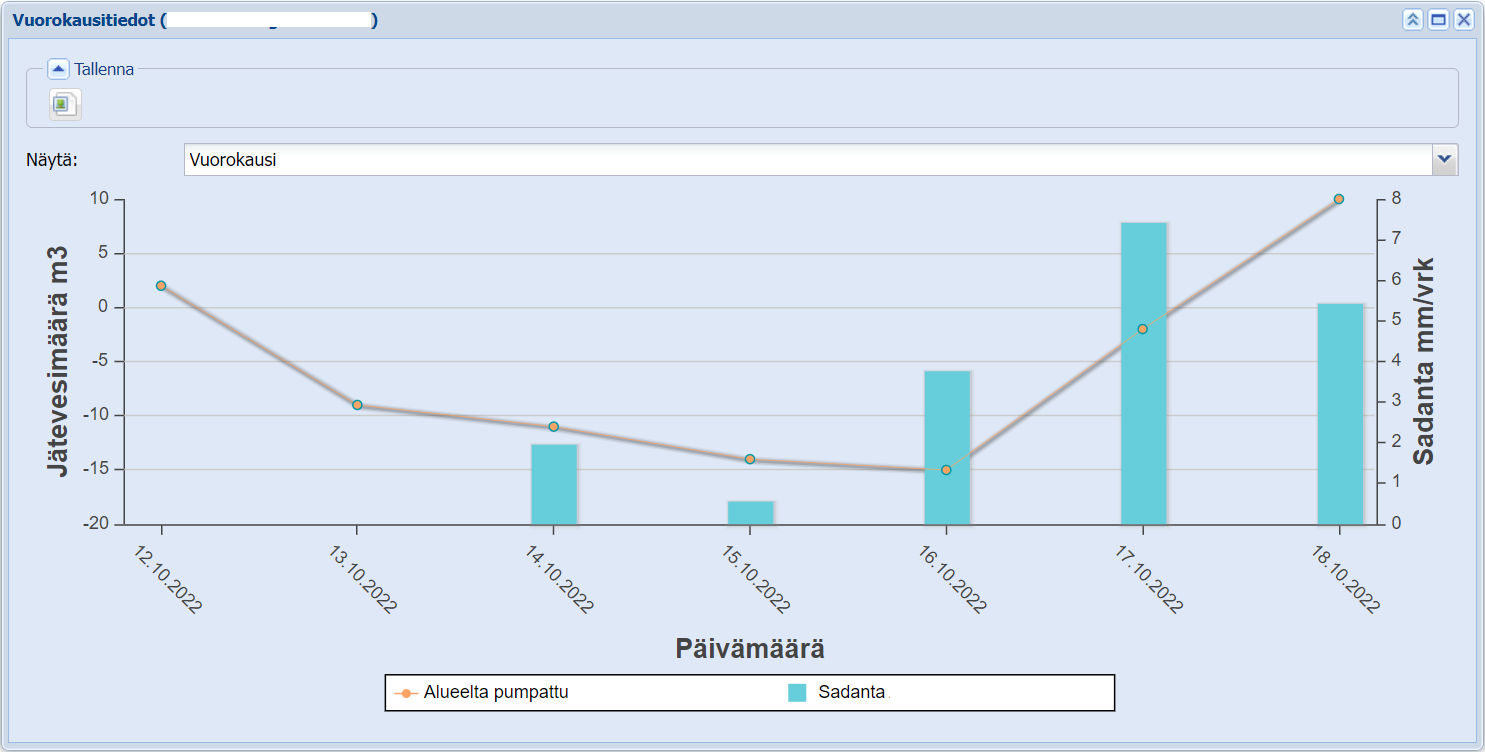Click the export image icon under Tallenna

point(65,104)
